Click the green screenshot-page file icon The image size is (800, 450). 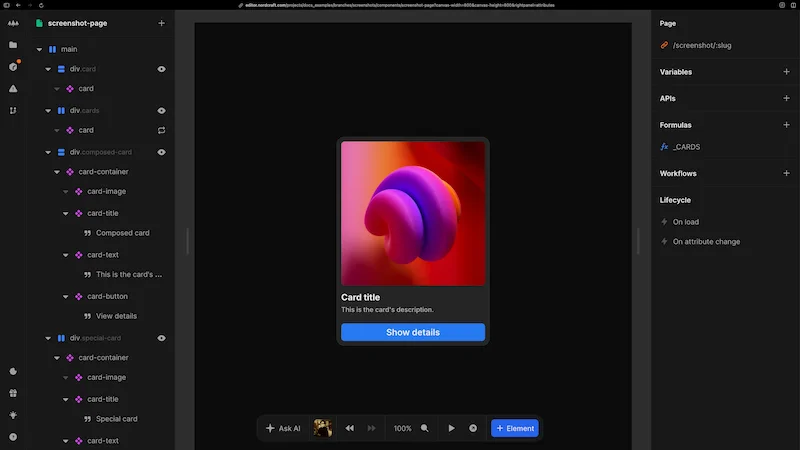coord(39,23)
